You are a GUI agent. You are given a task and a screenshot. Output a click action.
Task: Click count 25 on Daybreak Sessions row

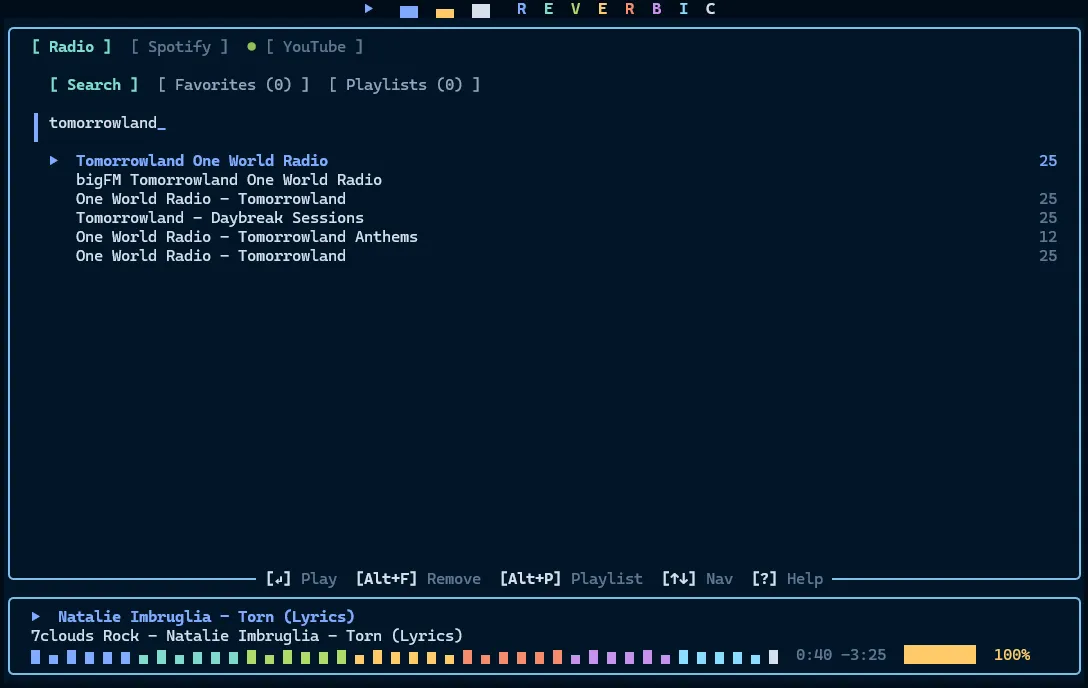click(x=1048, y=218)
